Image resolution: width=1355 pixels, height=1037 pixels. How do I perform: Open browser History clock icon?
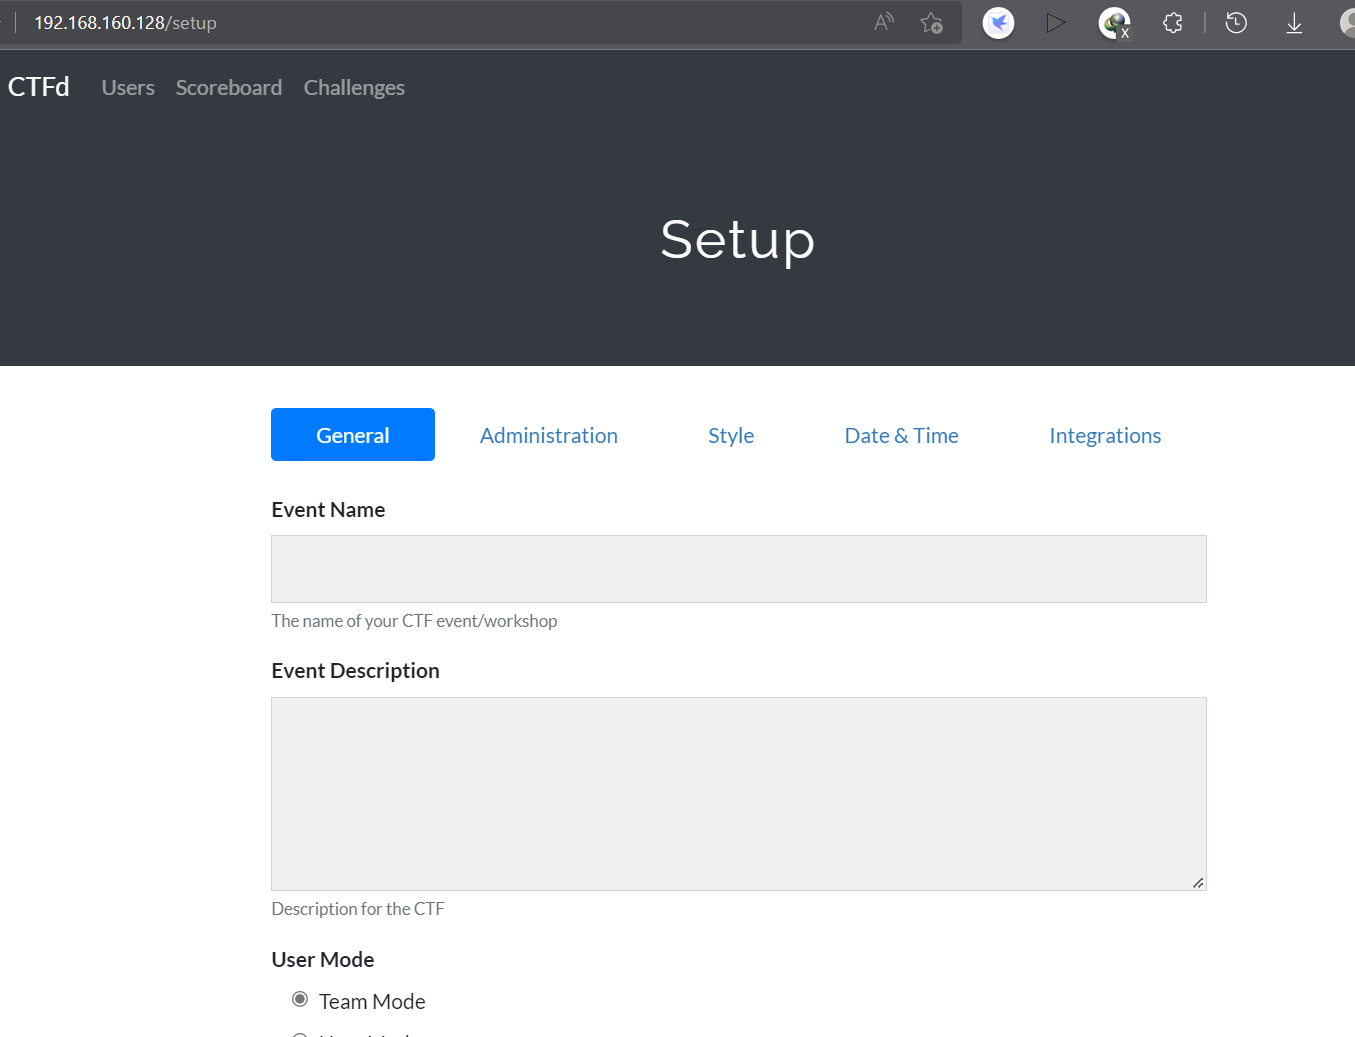coord(1236,22)
